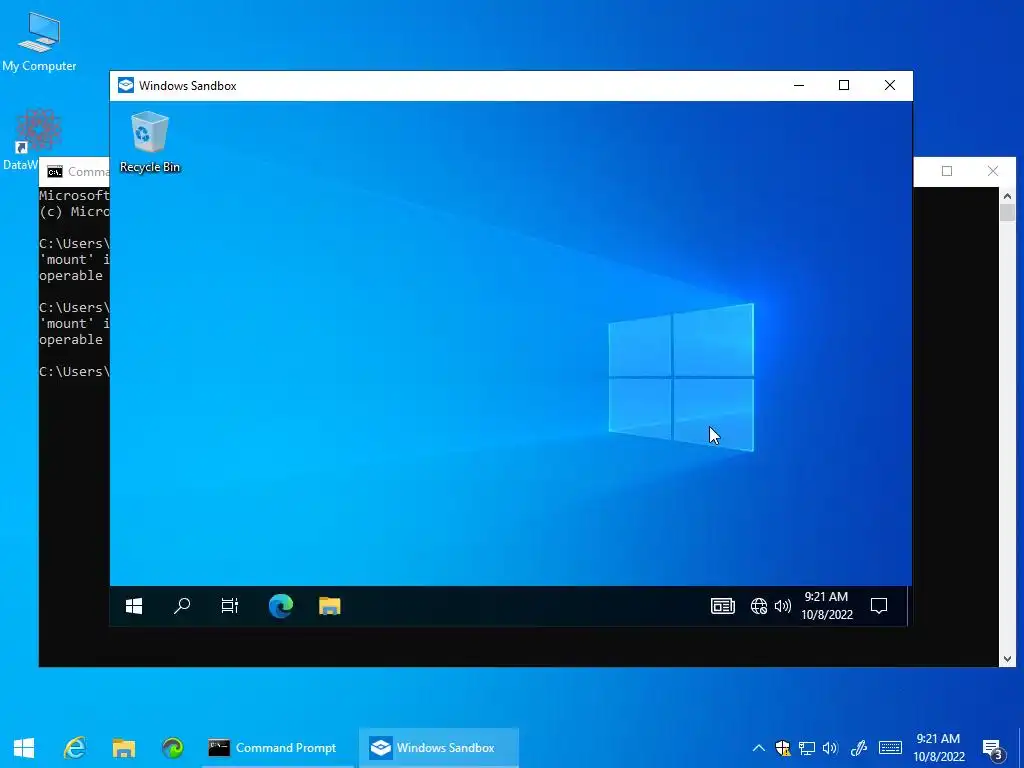This screenshot has height=768, width=1024.
Task: Open the Sandbox Start menu
Action: pos(134,606)
